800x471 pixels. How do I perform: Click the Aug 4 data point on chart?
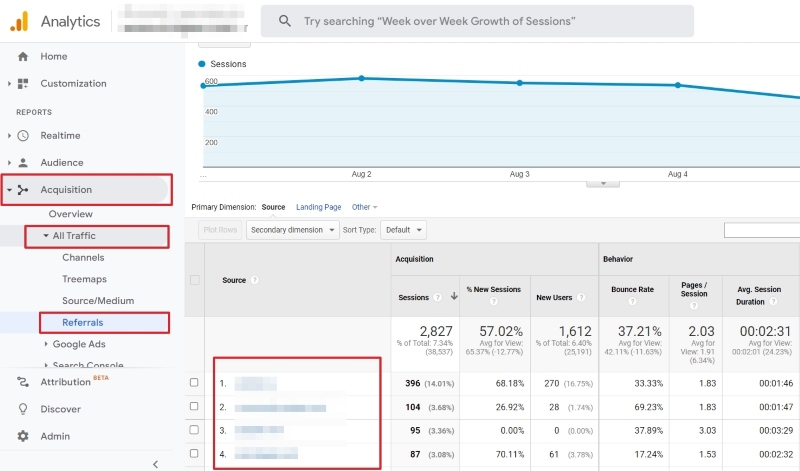coord(678,85)
